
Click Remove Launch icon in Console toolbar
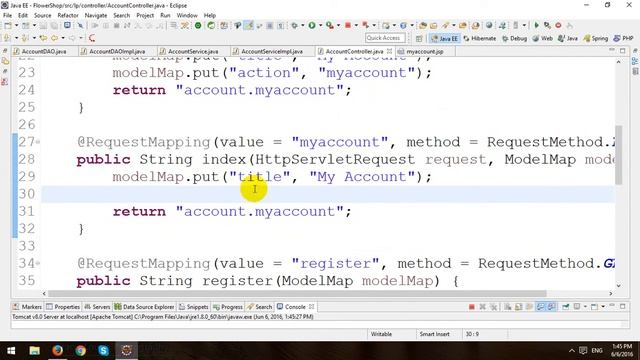click(482, 307)
